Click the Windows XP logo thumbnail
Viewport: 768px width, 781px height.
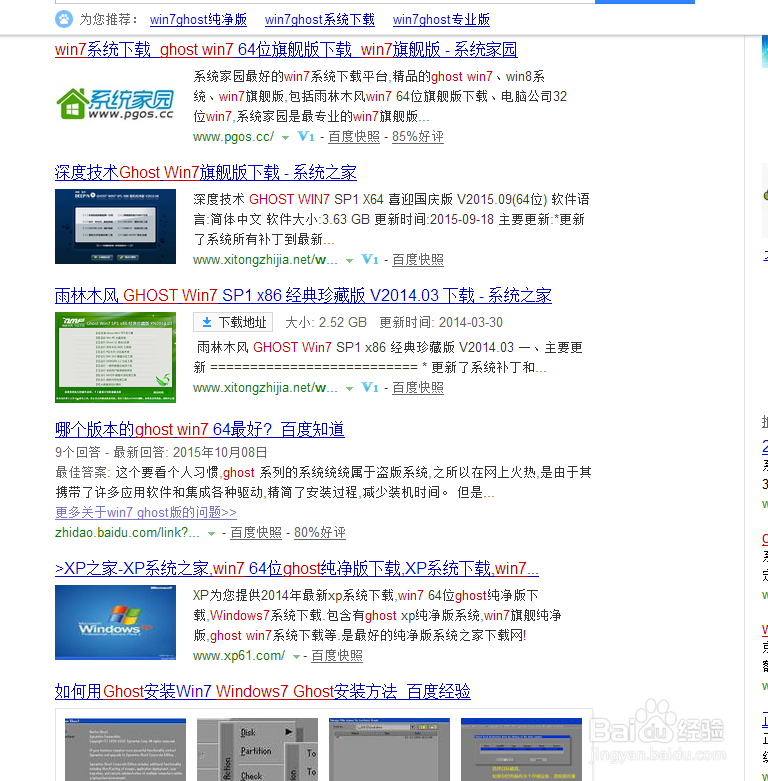click(x=115, y=622)
